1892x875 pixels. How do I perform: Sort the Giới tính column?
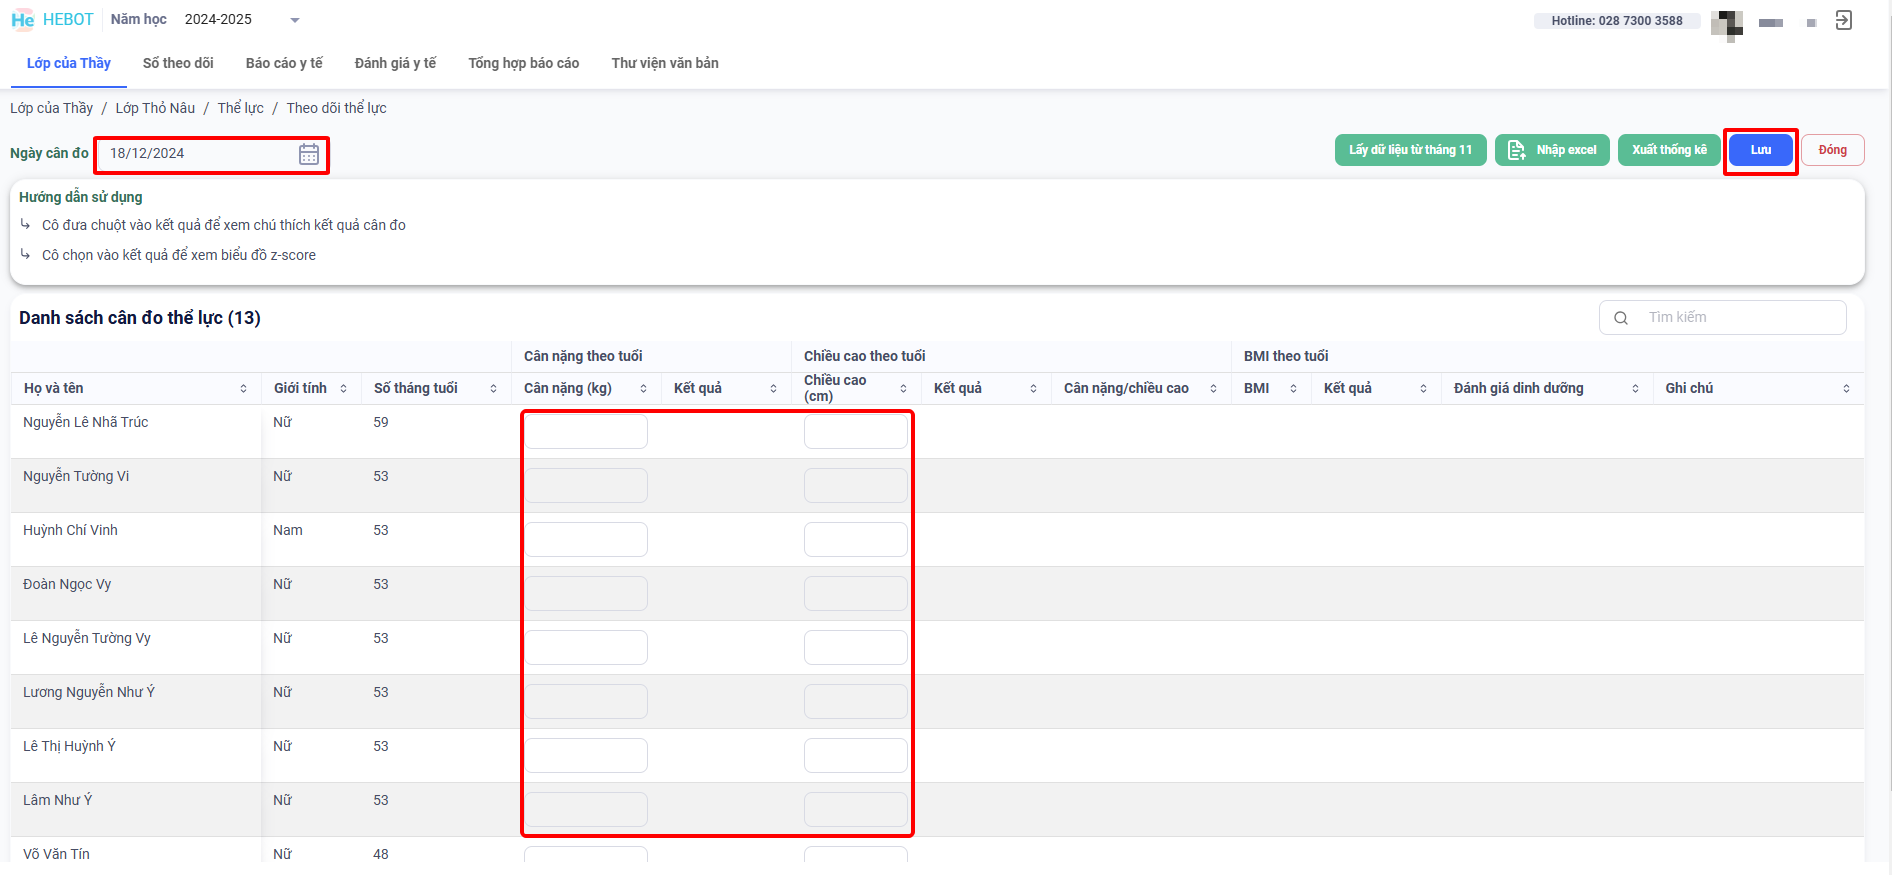(x=343, y=389)
